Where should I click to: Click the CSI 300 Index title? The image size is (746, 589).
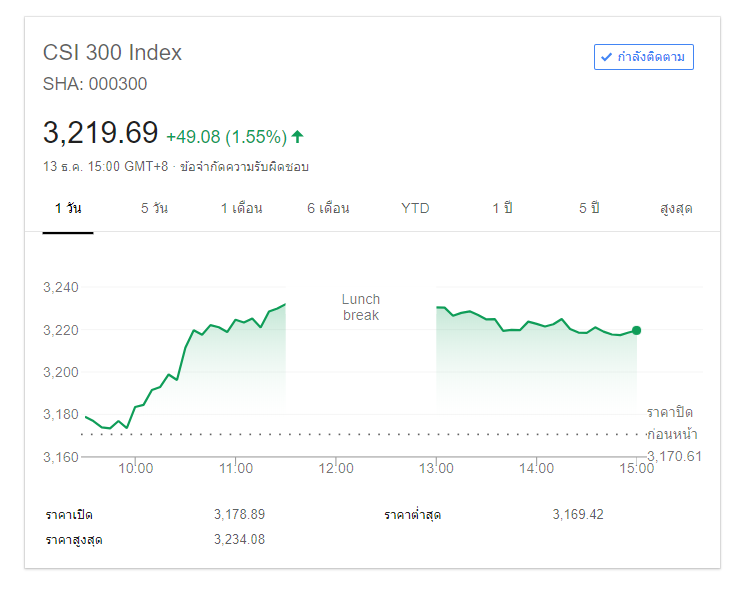(x=112, y=53)
